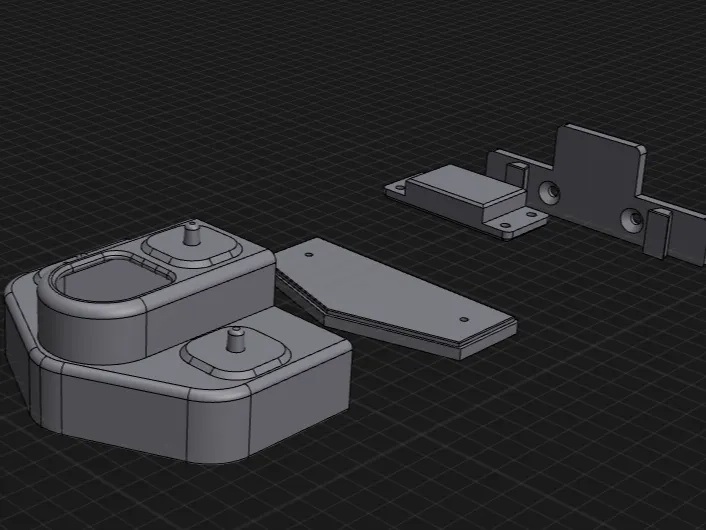Click the countersunk hole nearest the small box
This screenshot has width=706, height=530.
550,191
